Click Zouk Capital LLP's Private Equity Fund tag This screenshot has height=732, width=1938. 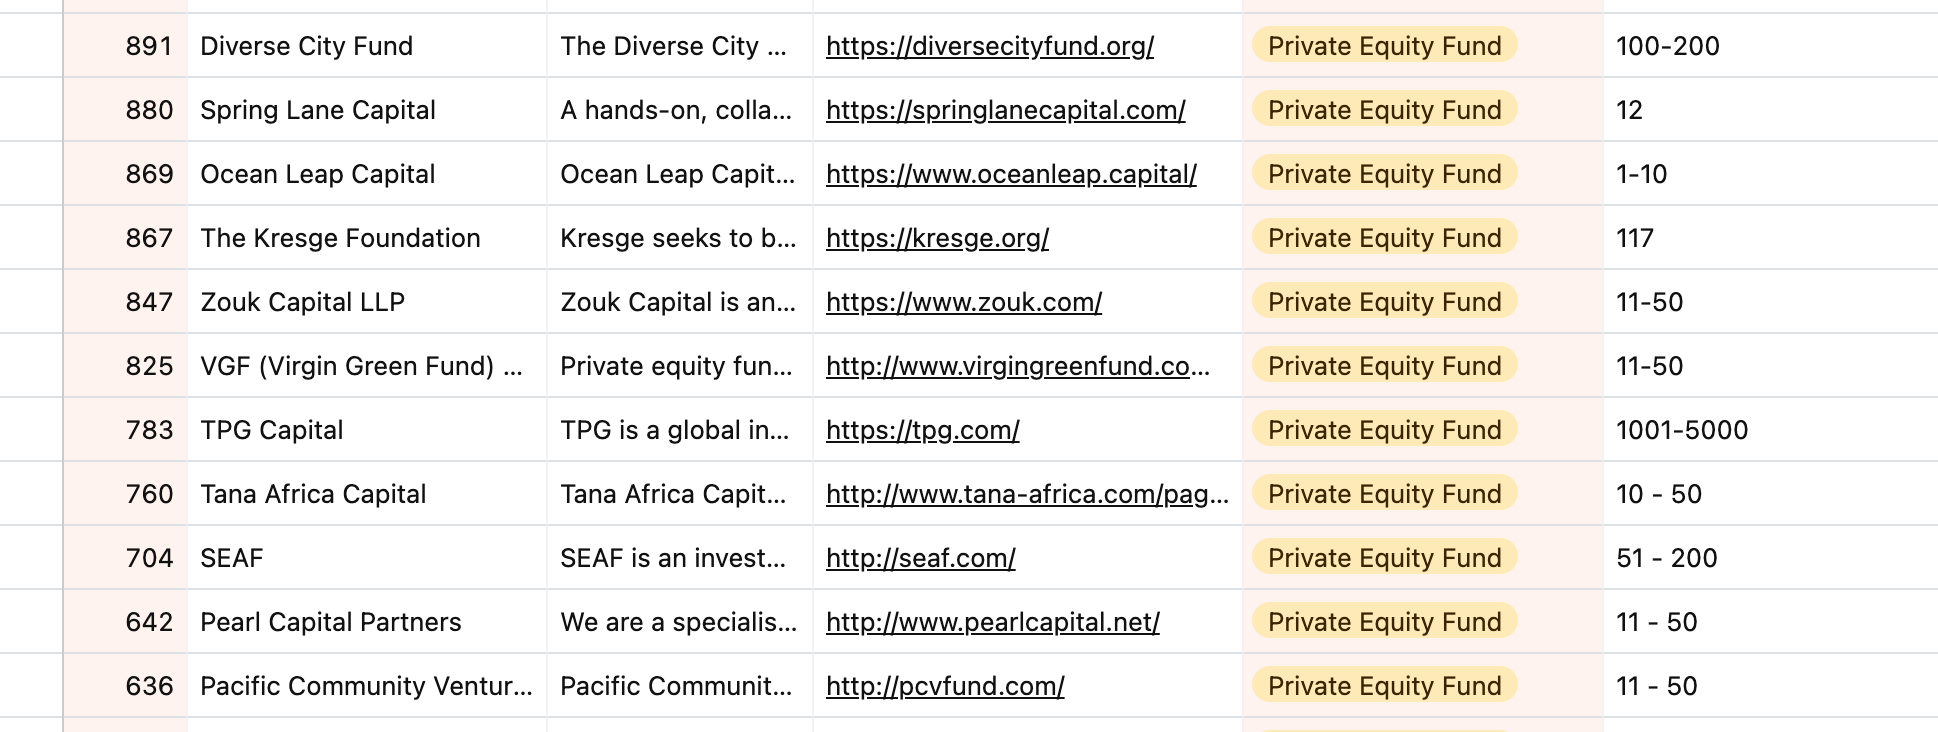(x=1384, y=302)
